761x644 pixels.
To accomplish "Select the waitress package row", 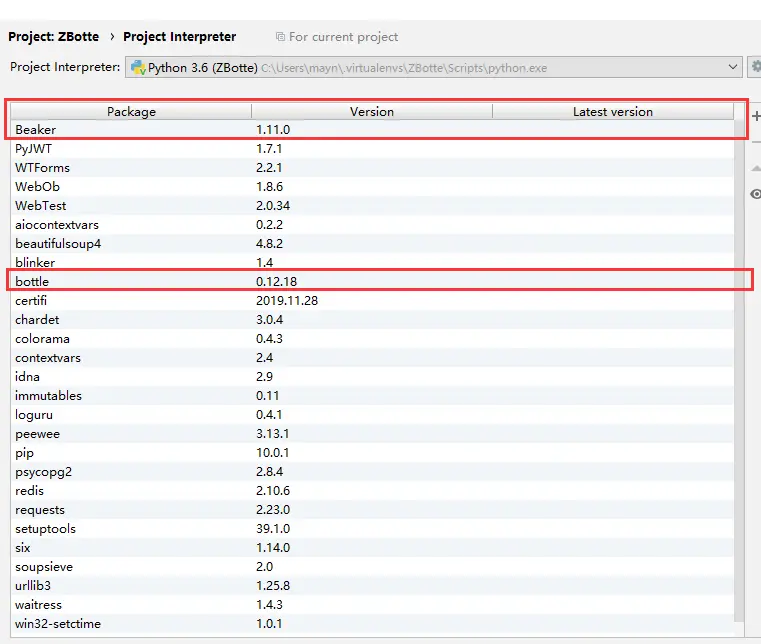I will point(372,605).
